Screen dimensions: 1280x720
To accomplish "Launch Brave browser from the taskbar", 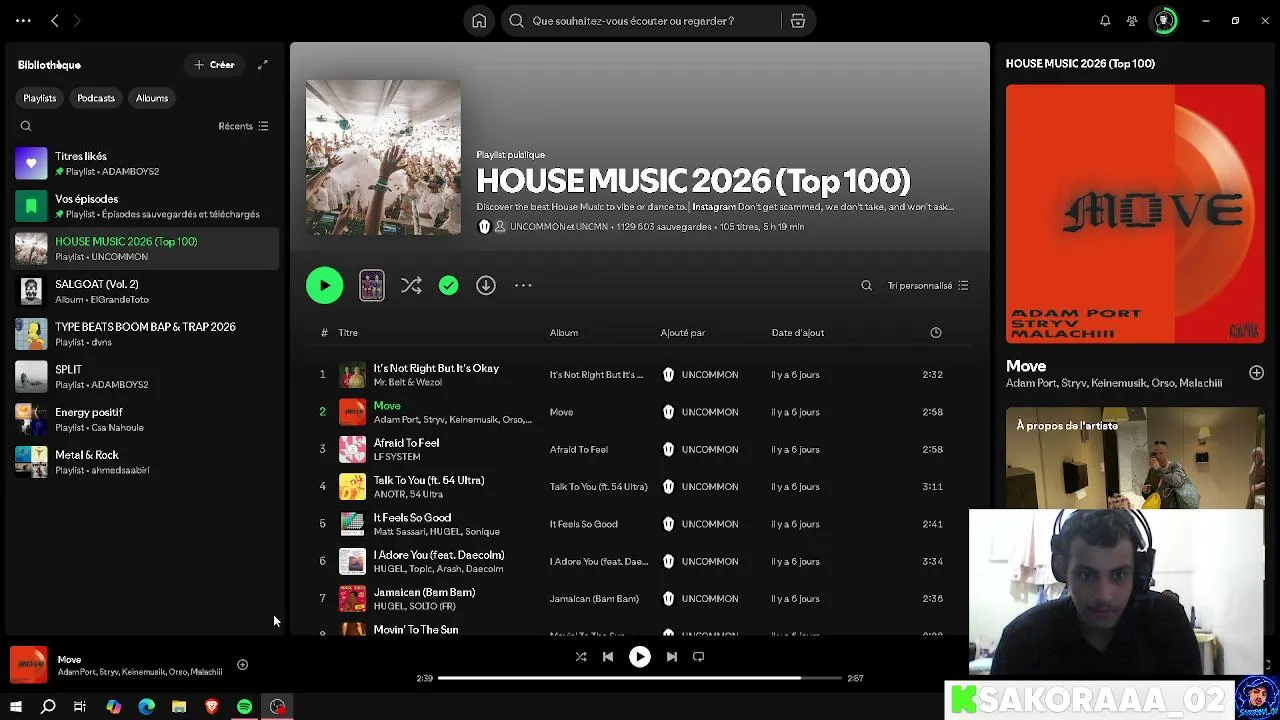I will point(212,707).
